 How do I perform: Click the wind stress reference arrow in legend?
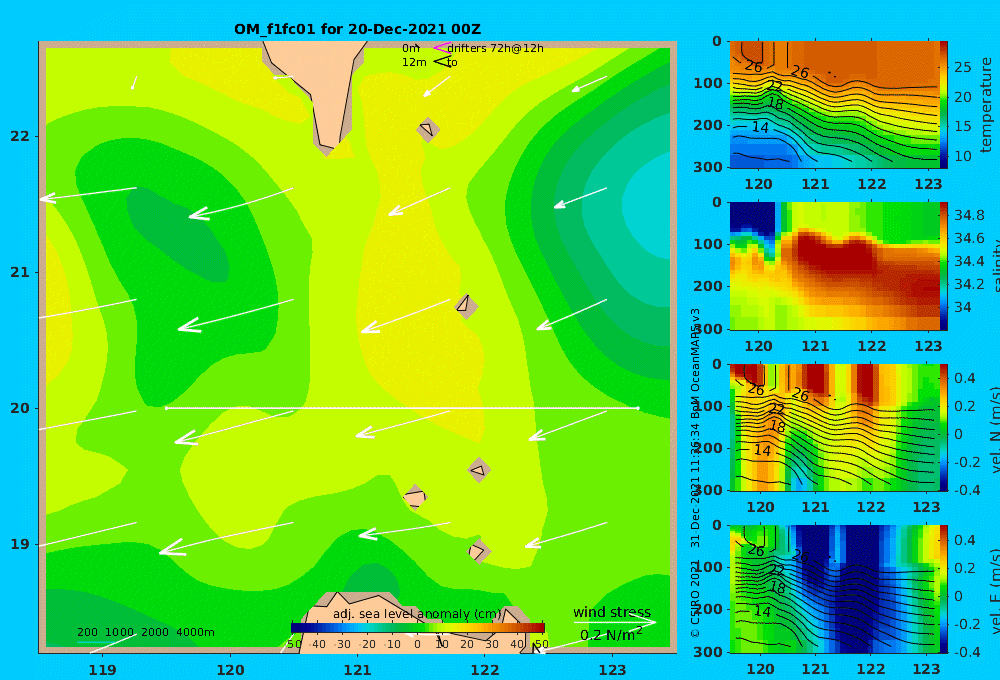614,623
